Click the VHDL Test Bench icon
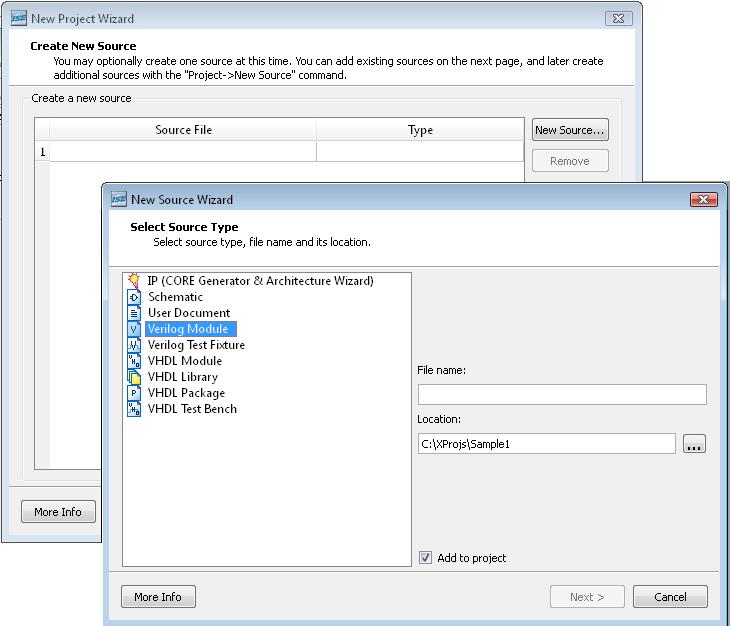730x626 pixels. (x=134, y=409)
